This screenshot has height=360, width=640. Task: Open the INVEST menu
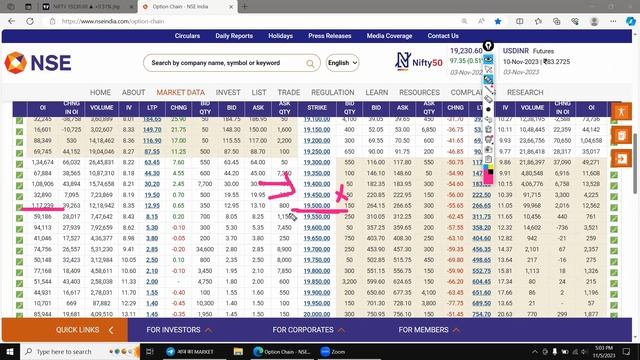coord(228,93)
